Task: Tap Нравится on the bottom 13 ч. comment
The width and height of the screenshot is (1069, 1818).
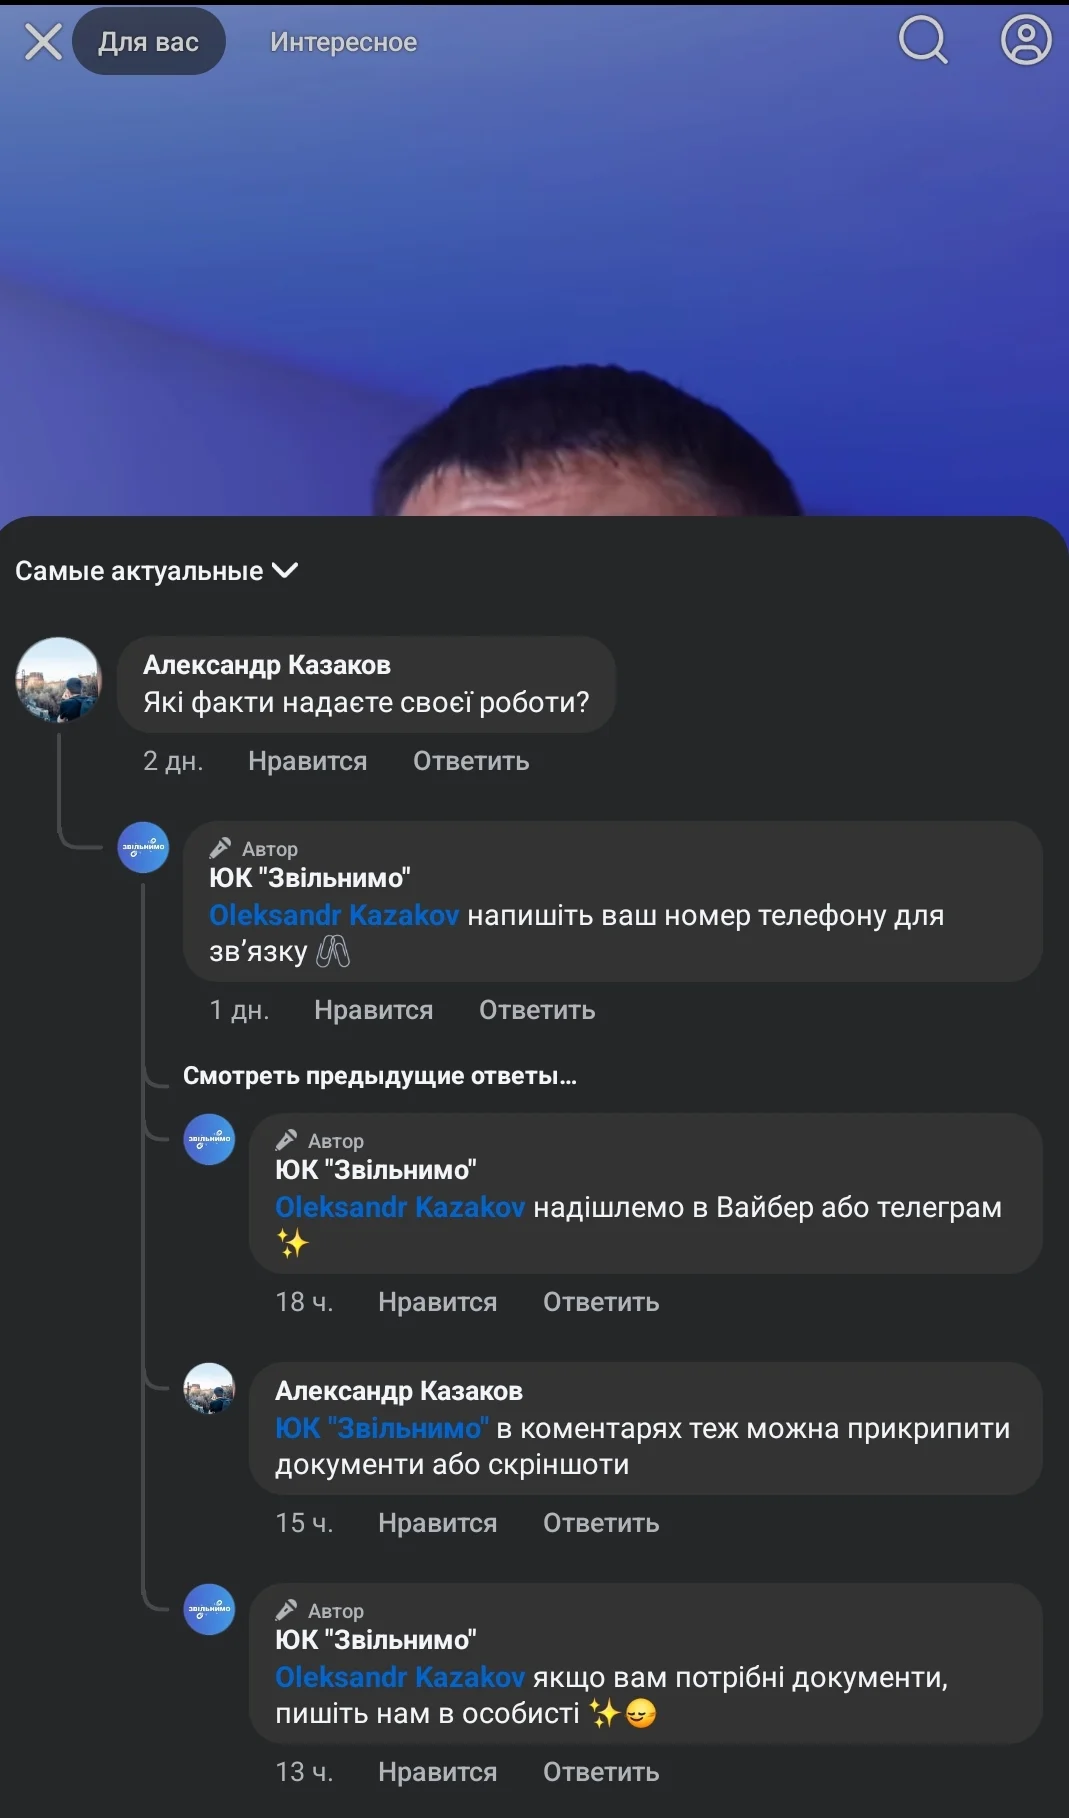Action: 435,1773
